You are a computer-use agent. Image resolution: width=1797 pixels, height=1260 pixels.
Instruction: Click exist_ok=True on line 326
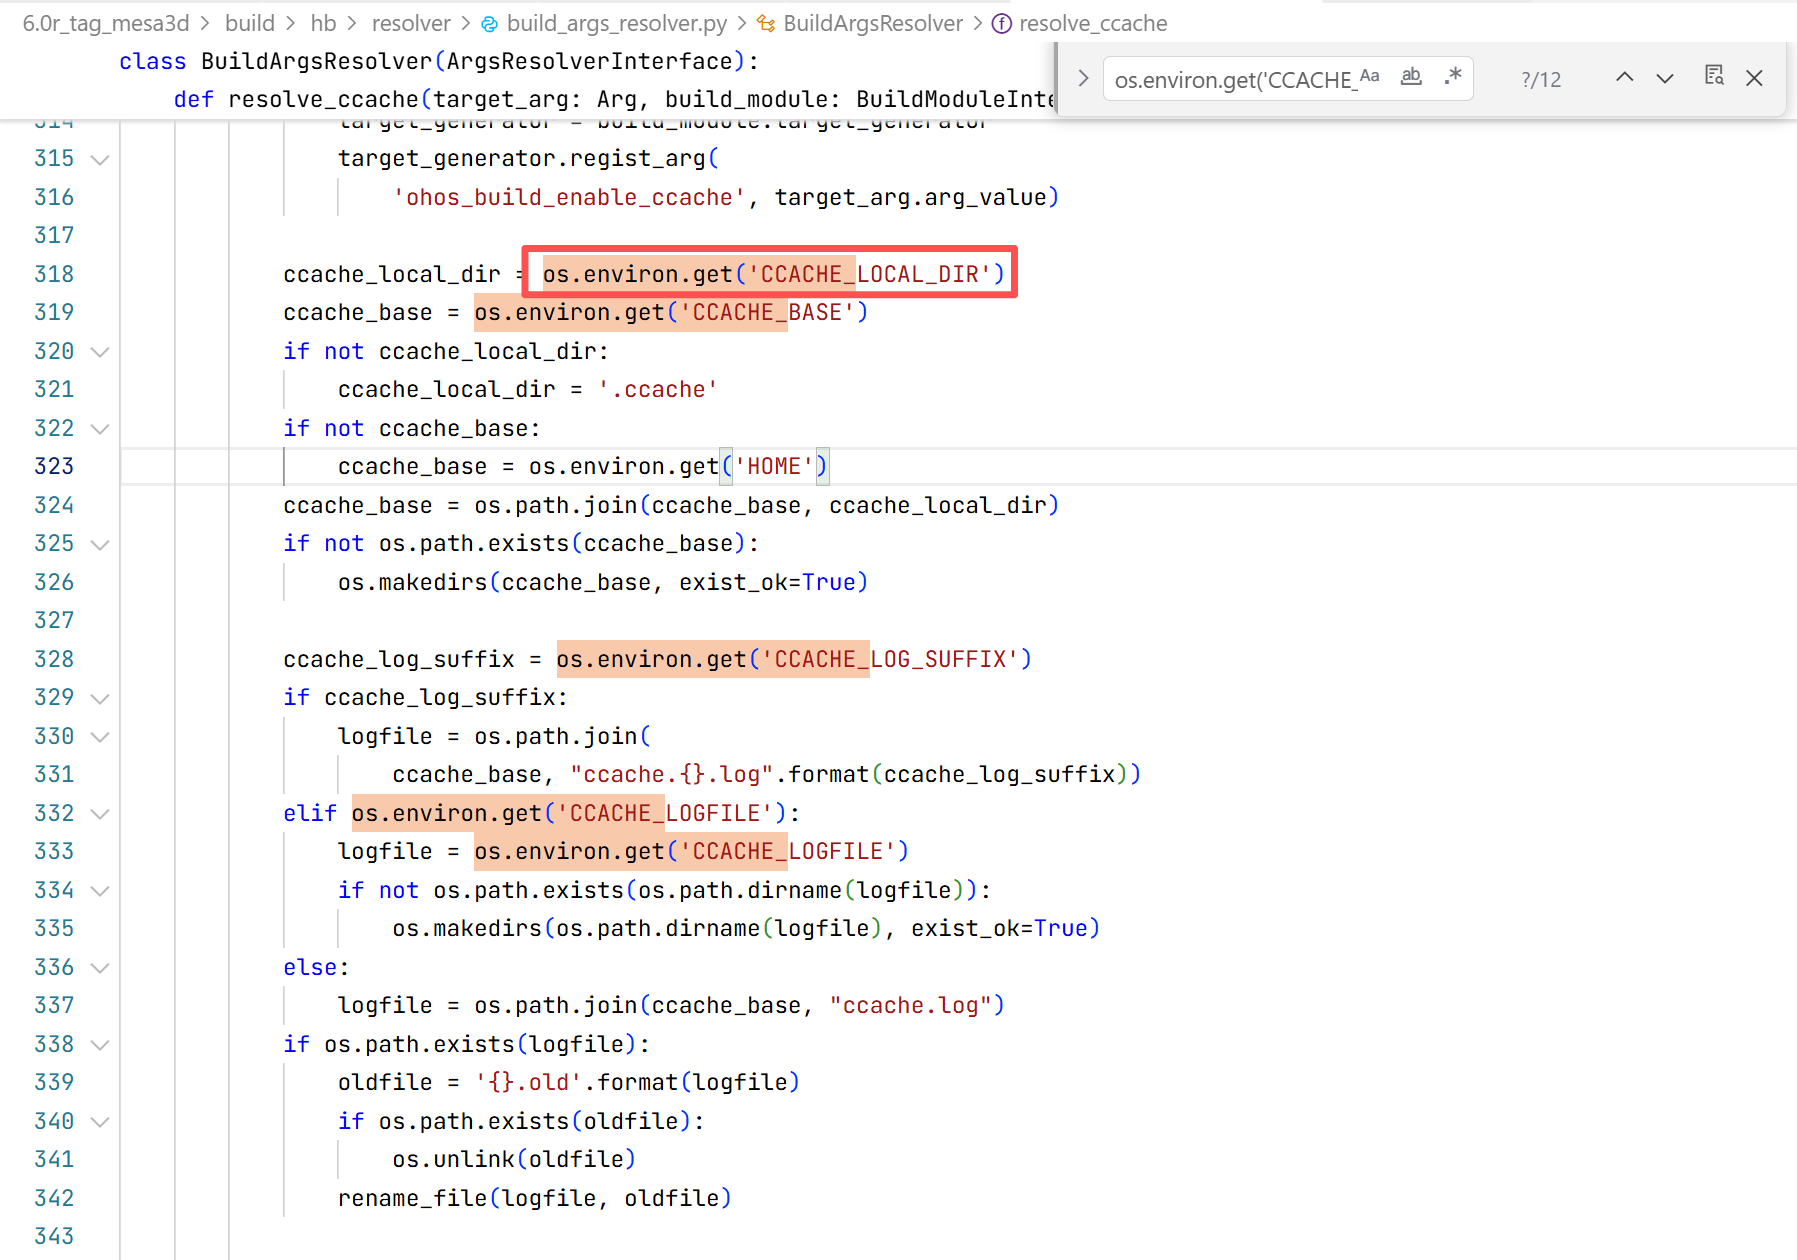[x=768, y=582]
